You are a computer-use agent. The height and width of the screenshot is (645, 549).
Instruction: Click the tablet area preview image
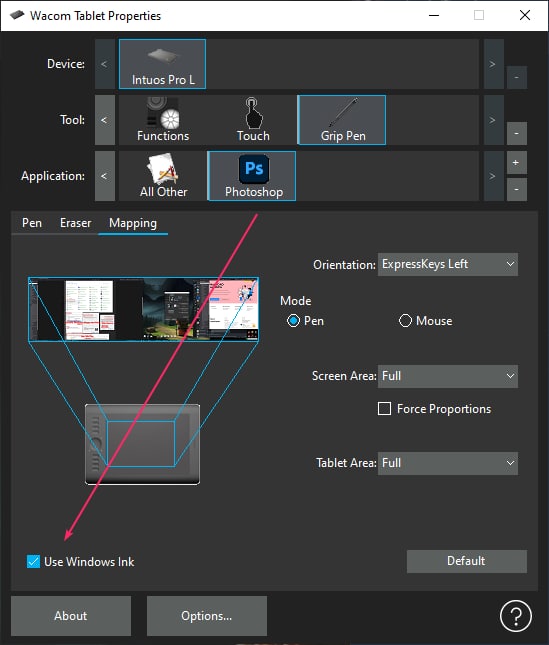[142, 444]
